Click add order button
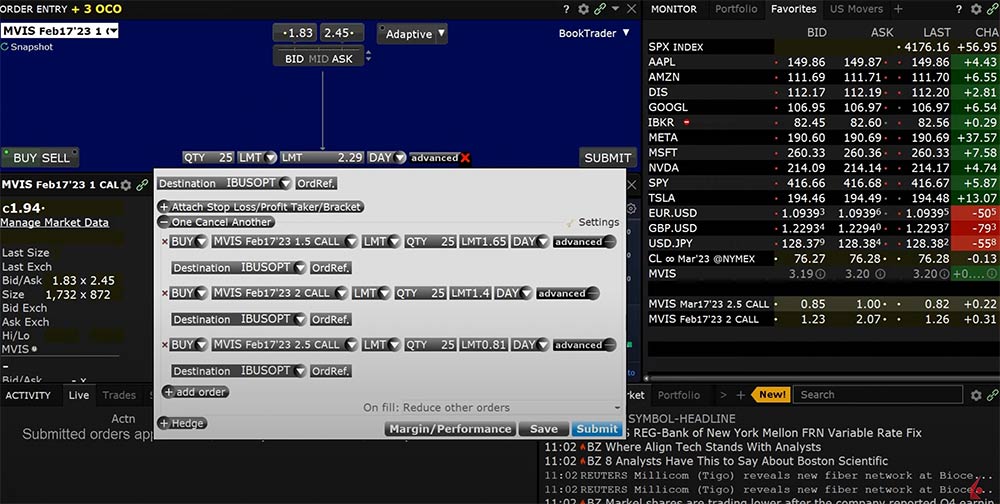The width and height of the screenshot is (1000, 504). click(195, 392)
